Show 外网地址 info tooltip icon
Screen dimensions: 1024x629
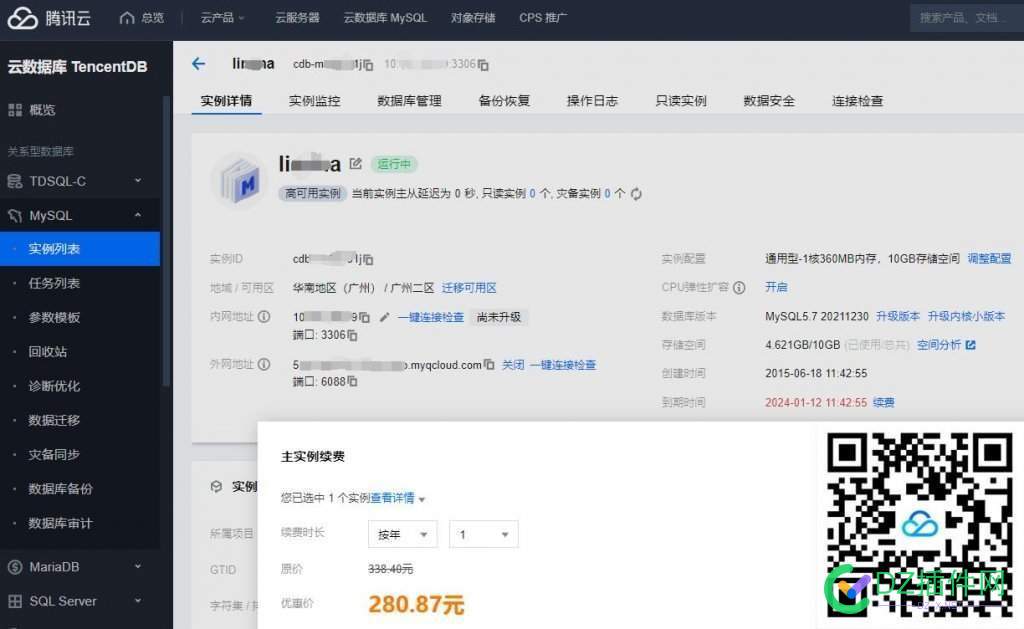264,364
